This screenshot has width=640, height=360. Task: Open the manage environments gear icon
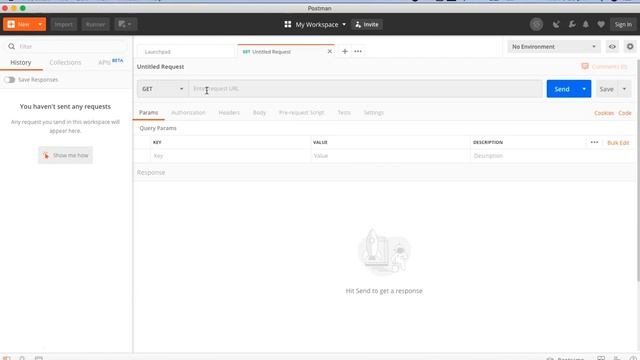tap(630, 47)
